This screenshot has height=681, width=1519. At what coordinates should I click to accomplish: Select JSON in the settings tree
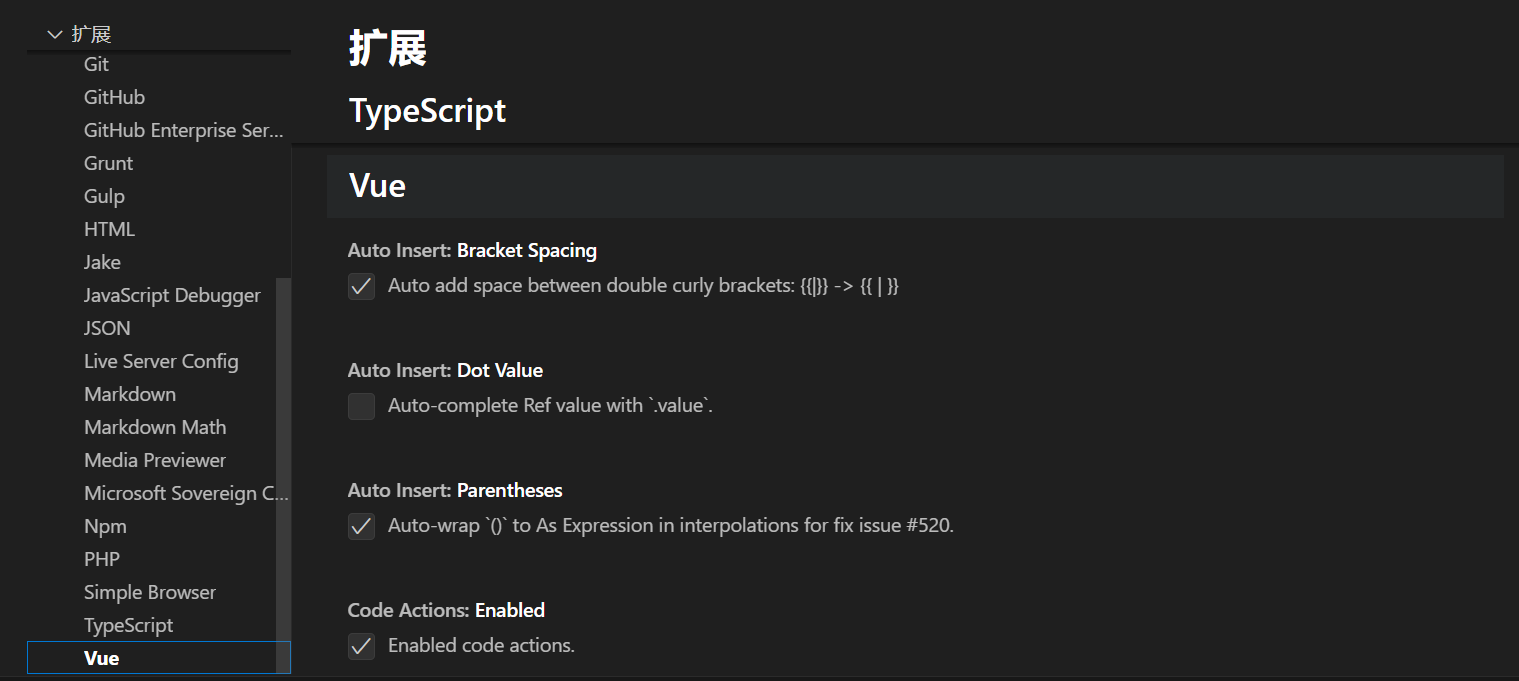pos(107,328)
